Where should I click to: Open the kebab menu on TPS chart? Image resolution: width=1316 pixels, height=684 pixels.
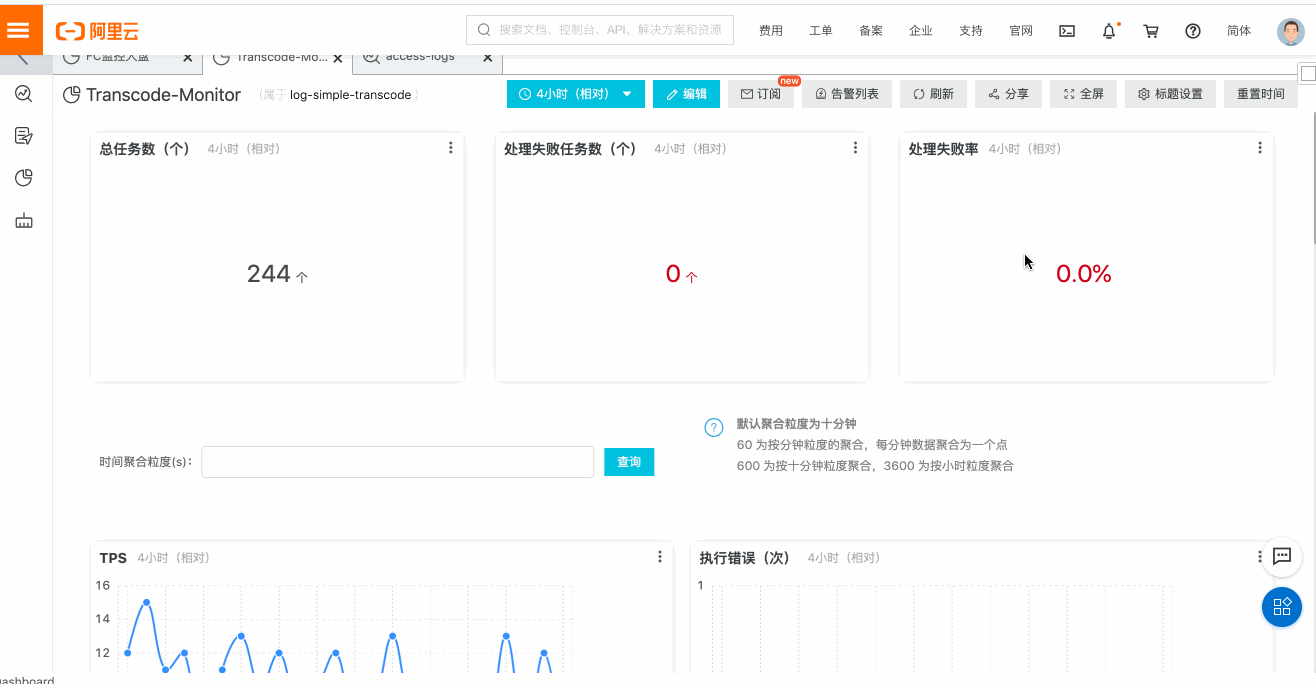coord(659,556)
